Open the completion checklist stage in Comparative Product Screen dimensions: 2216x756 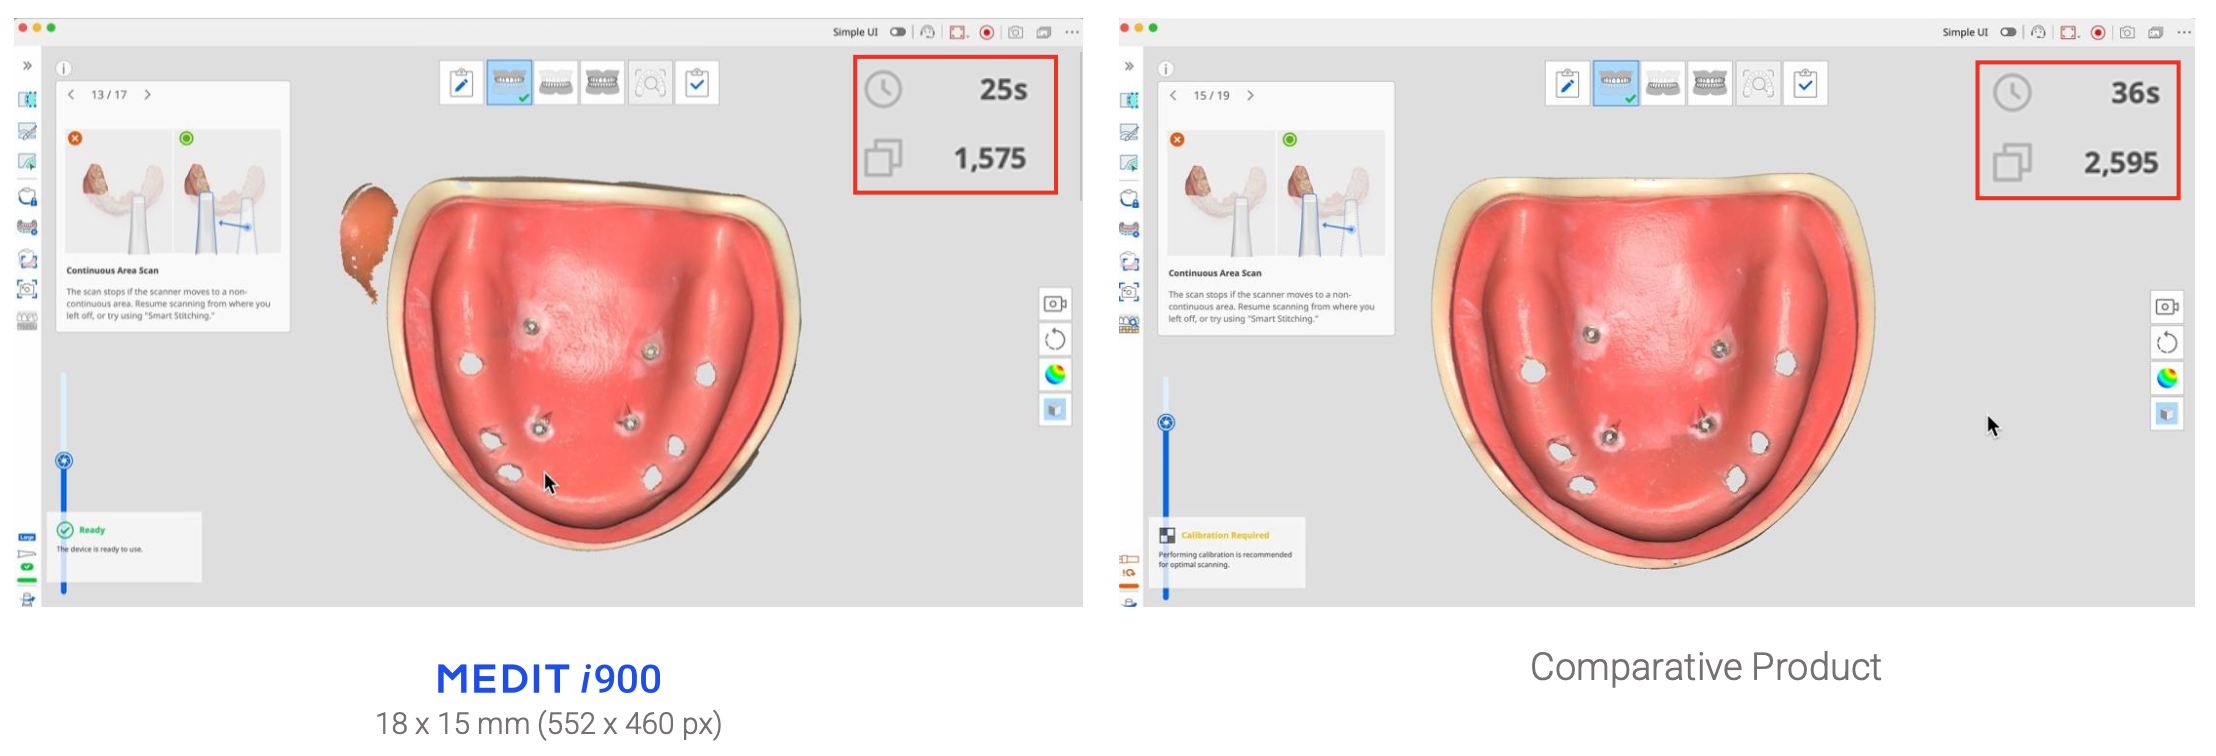[1805, 84]
